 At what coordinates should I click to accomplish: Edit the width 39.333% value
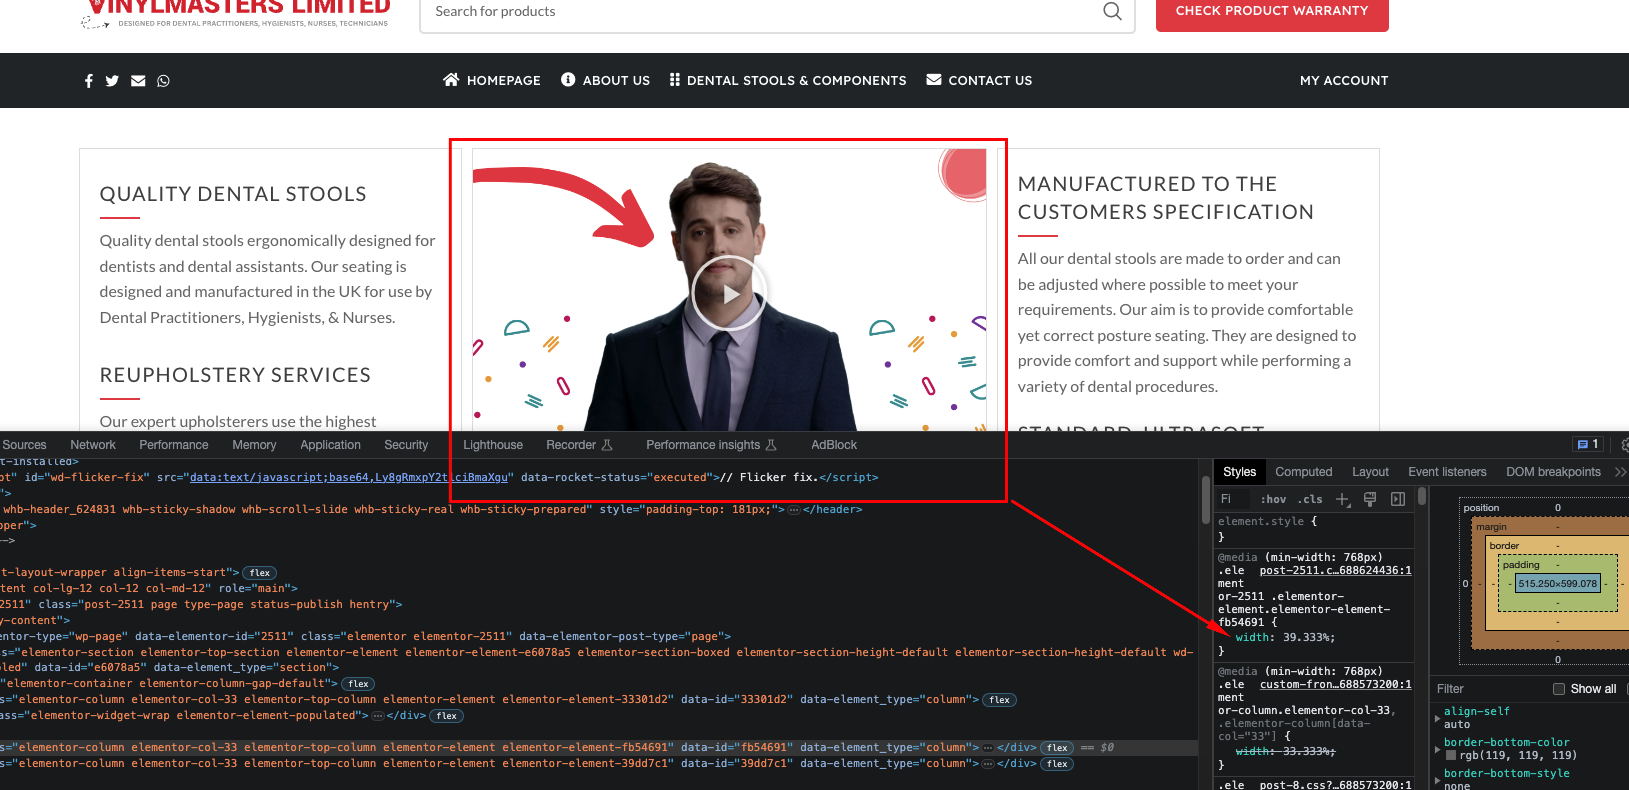pyautogui.click(x=1308, y=638)
